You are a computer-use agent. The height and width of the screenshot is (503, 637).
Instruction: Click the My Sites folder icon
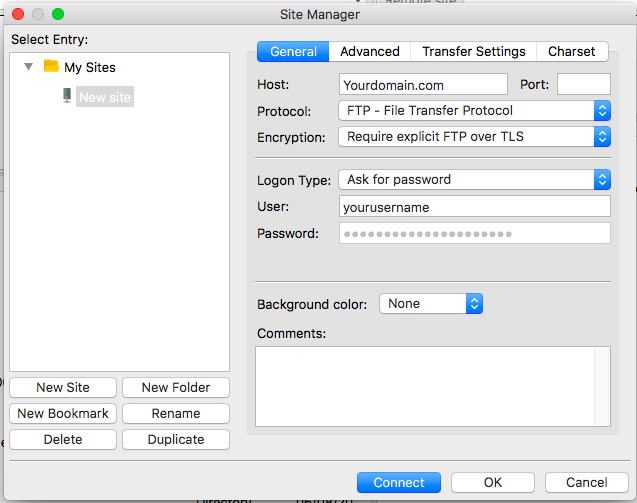51,66
